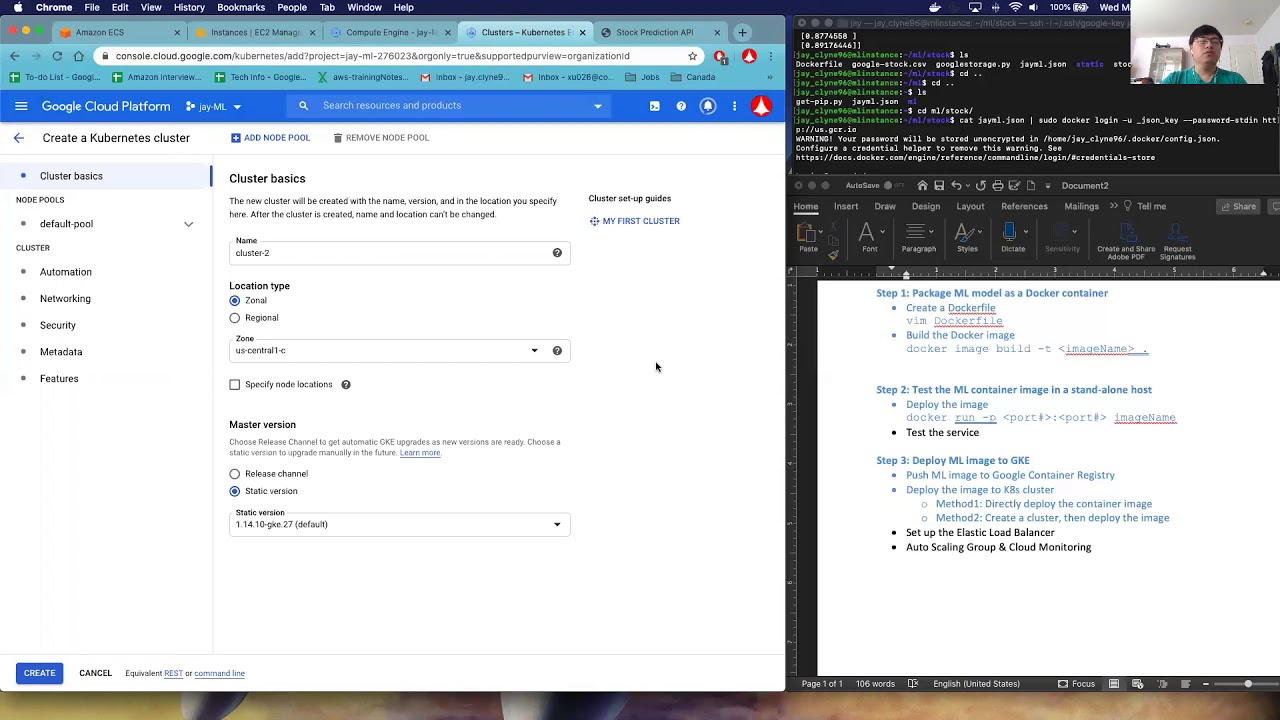Click the CREATE button
This screenshot has height=720, width=1280.
point(40,673)
